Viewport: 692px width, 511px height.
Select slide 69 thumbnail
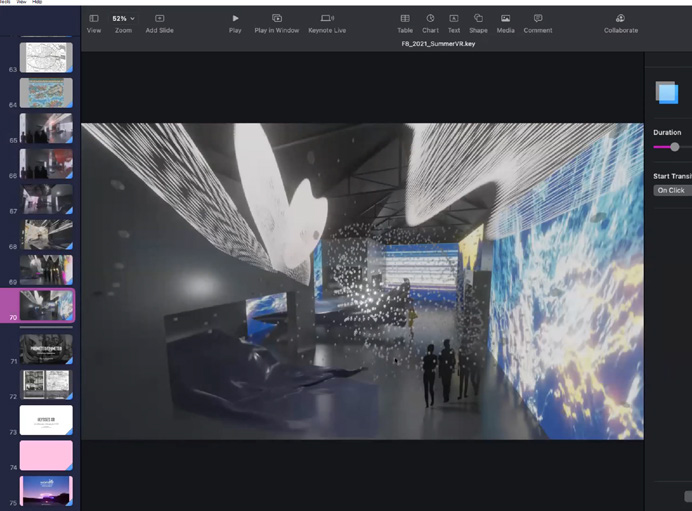pyautogui.click(x=46, y=270)
